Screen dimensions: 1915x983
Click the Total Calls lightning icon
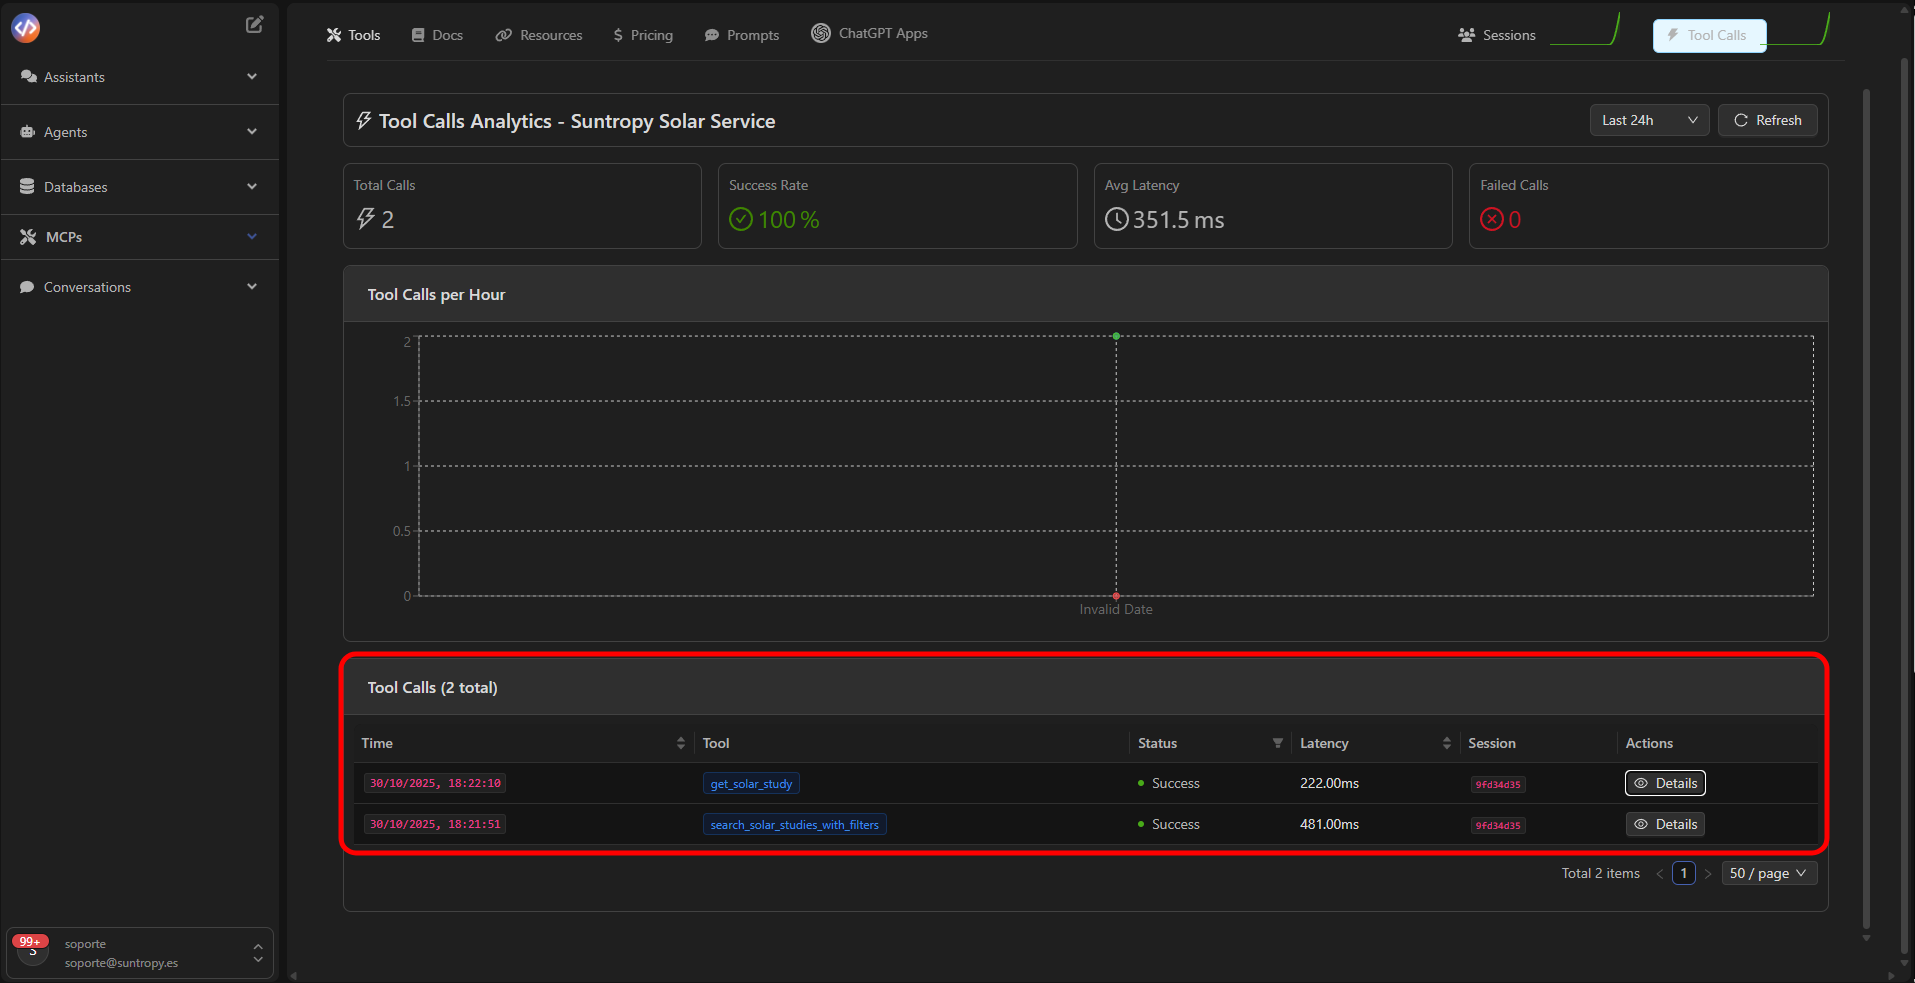point(365,218)
